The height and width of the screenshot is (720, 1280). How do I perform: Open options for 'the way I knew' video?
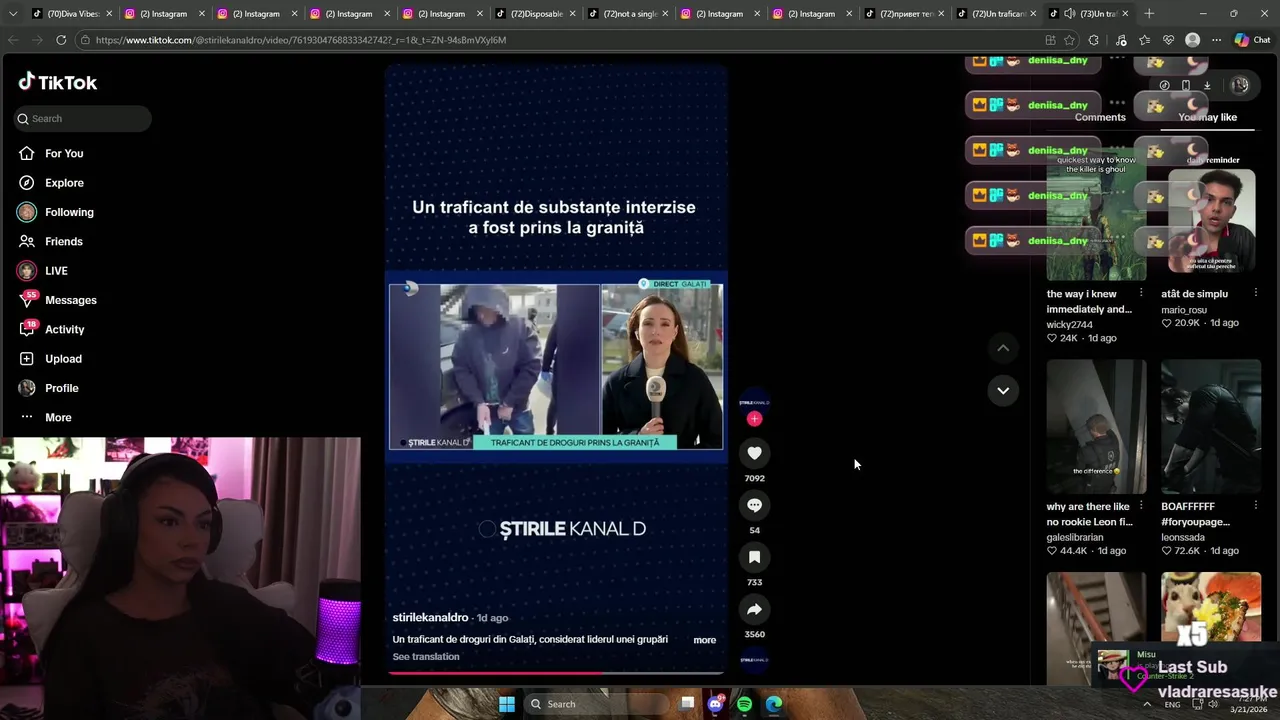pyautogui.click(x=1141, y=293)
